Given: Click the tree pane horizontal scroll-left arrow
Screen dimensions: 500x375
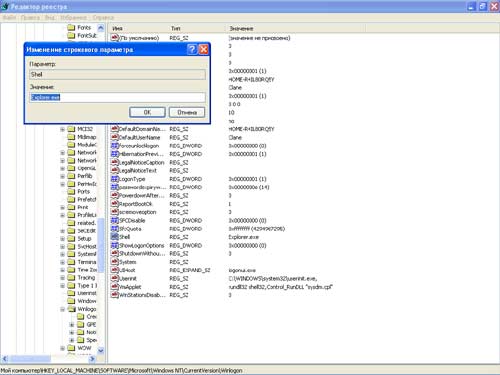Looking at the screenshot, I should (5, 359).
